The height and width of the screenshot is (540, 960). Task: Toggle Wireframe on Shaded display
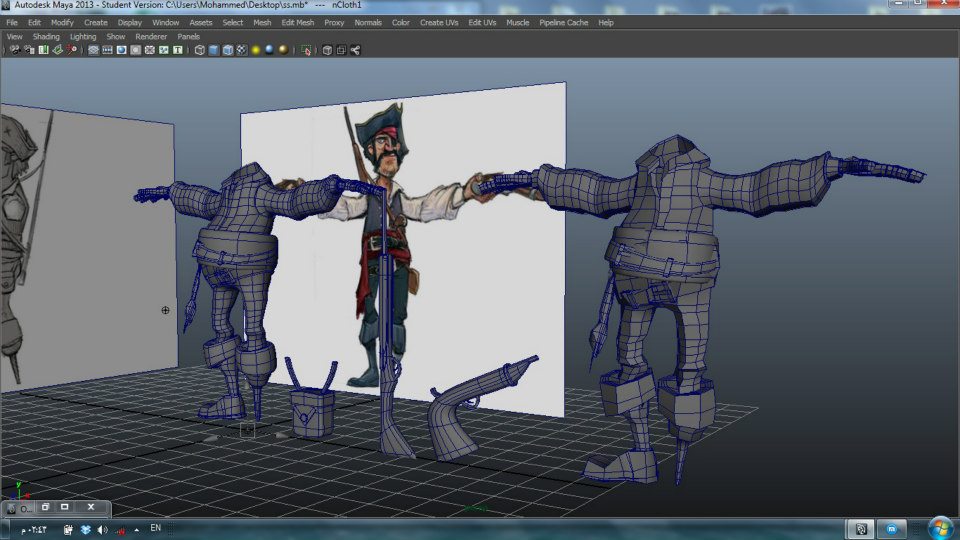[228, 50]
